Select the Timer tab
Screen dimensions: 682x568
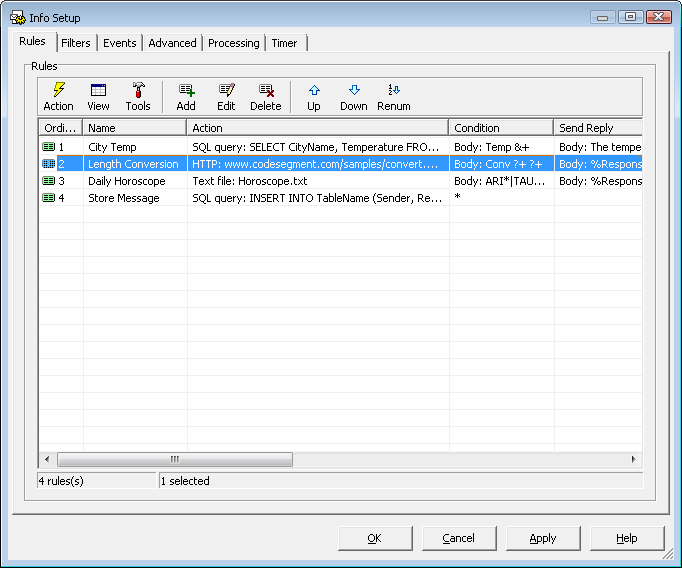click(x=285, y=43)
